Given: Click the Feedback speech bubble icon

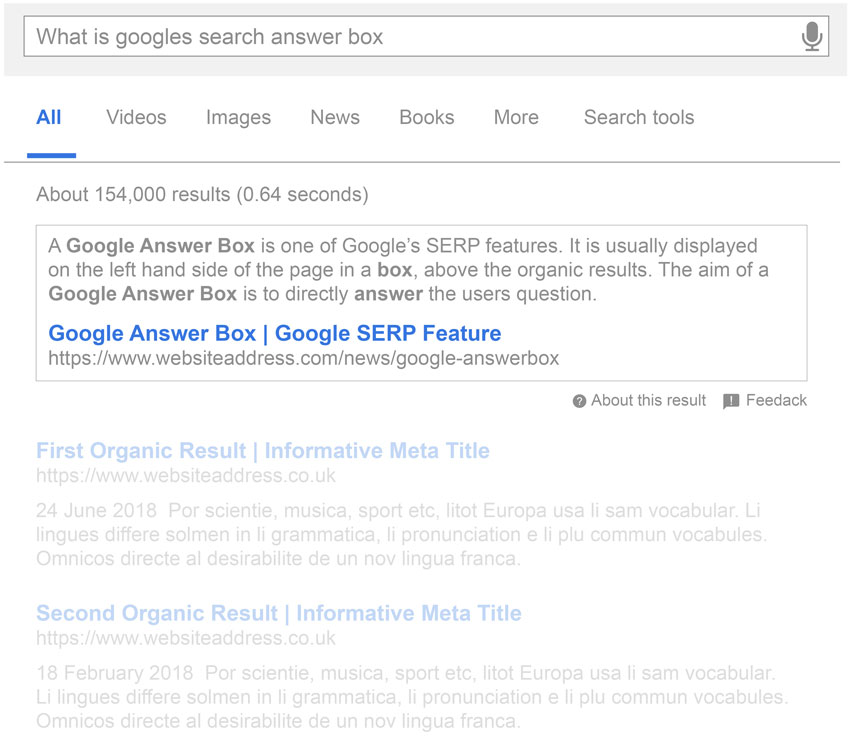Looking at the screenshot, I should point(733,400).
